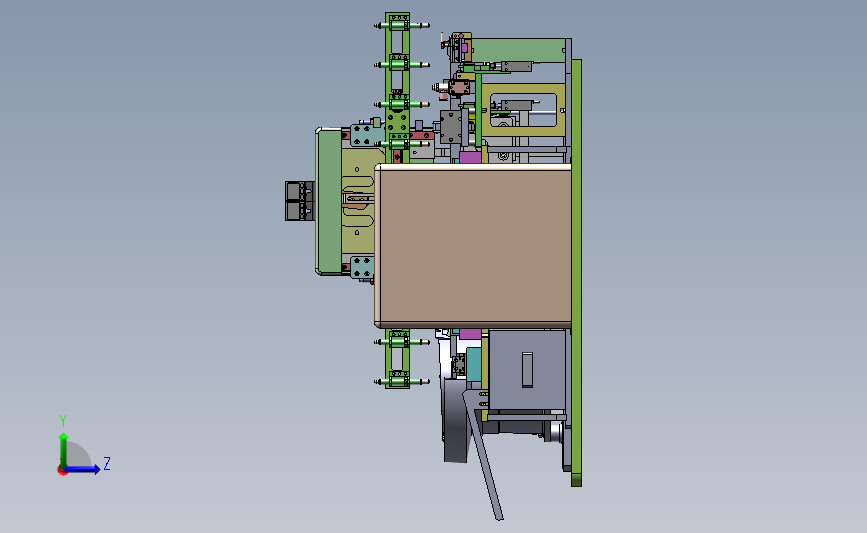867x533 pixels.
Task: Select the upper green vertical rail bracket
Action: click(x=397, y=86)
